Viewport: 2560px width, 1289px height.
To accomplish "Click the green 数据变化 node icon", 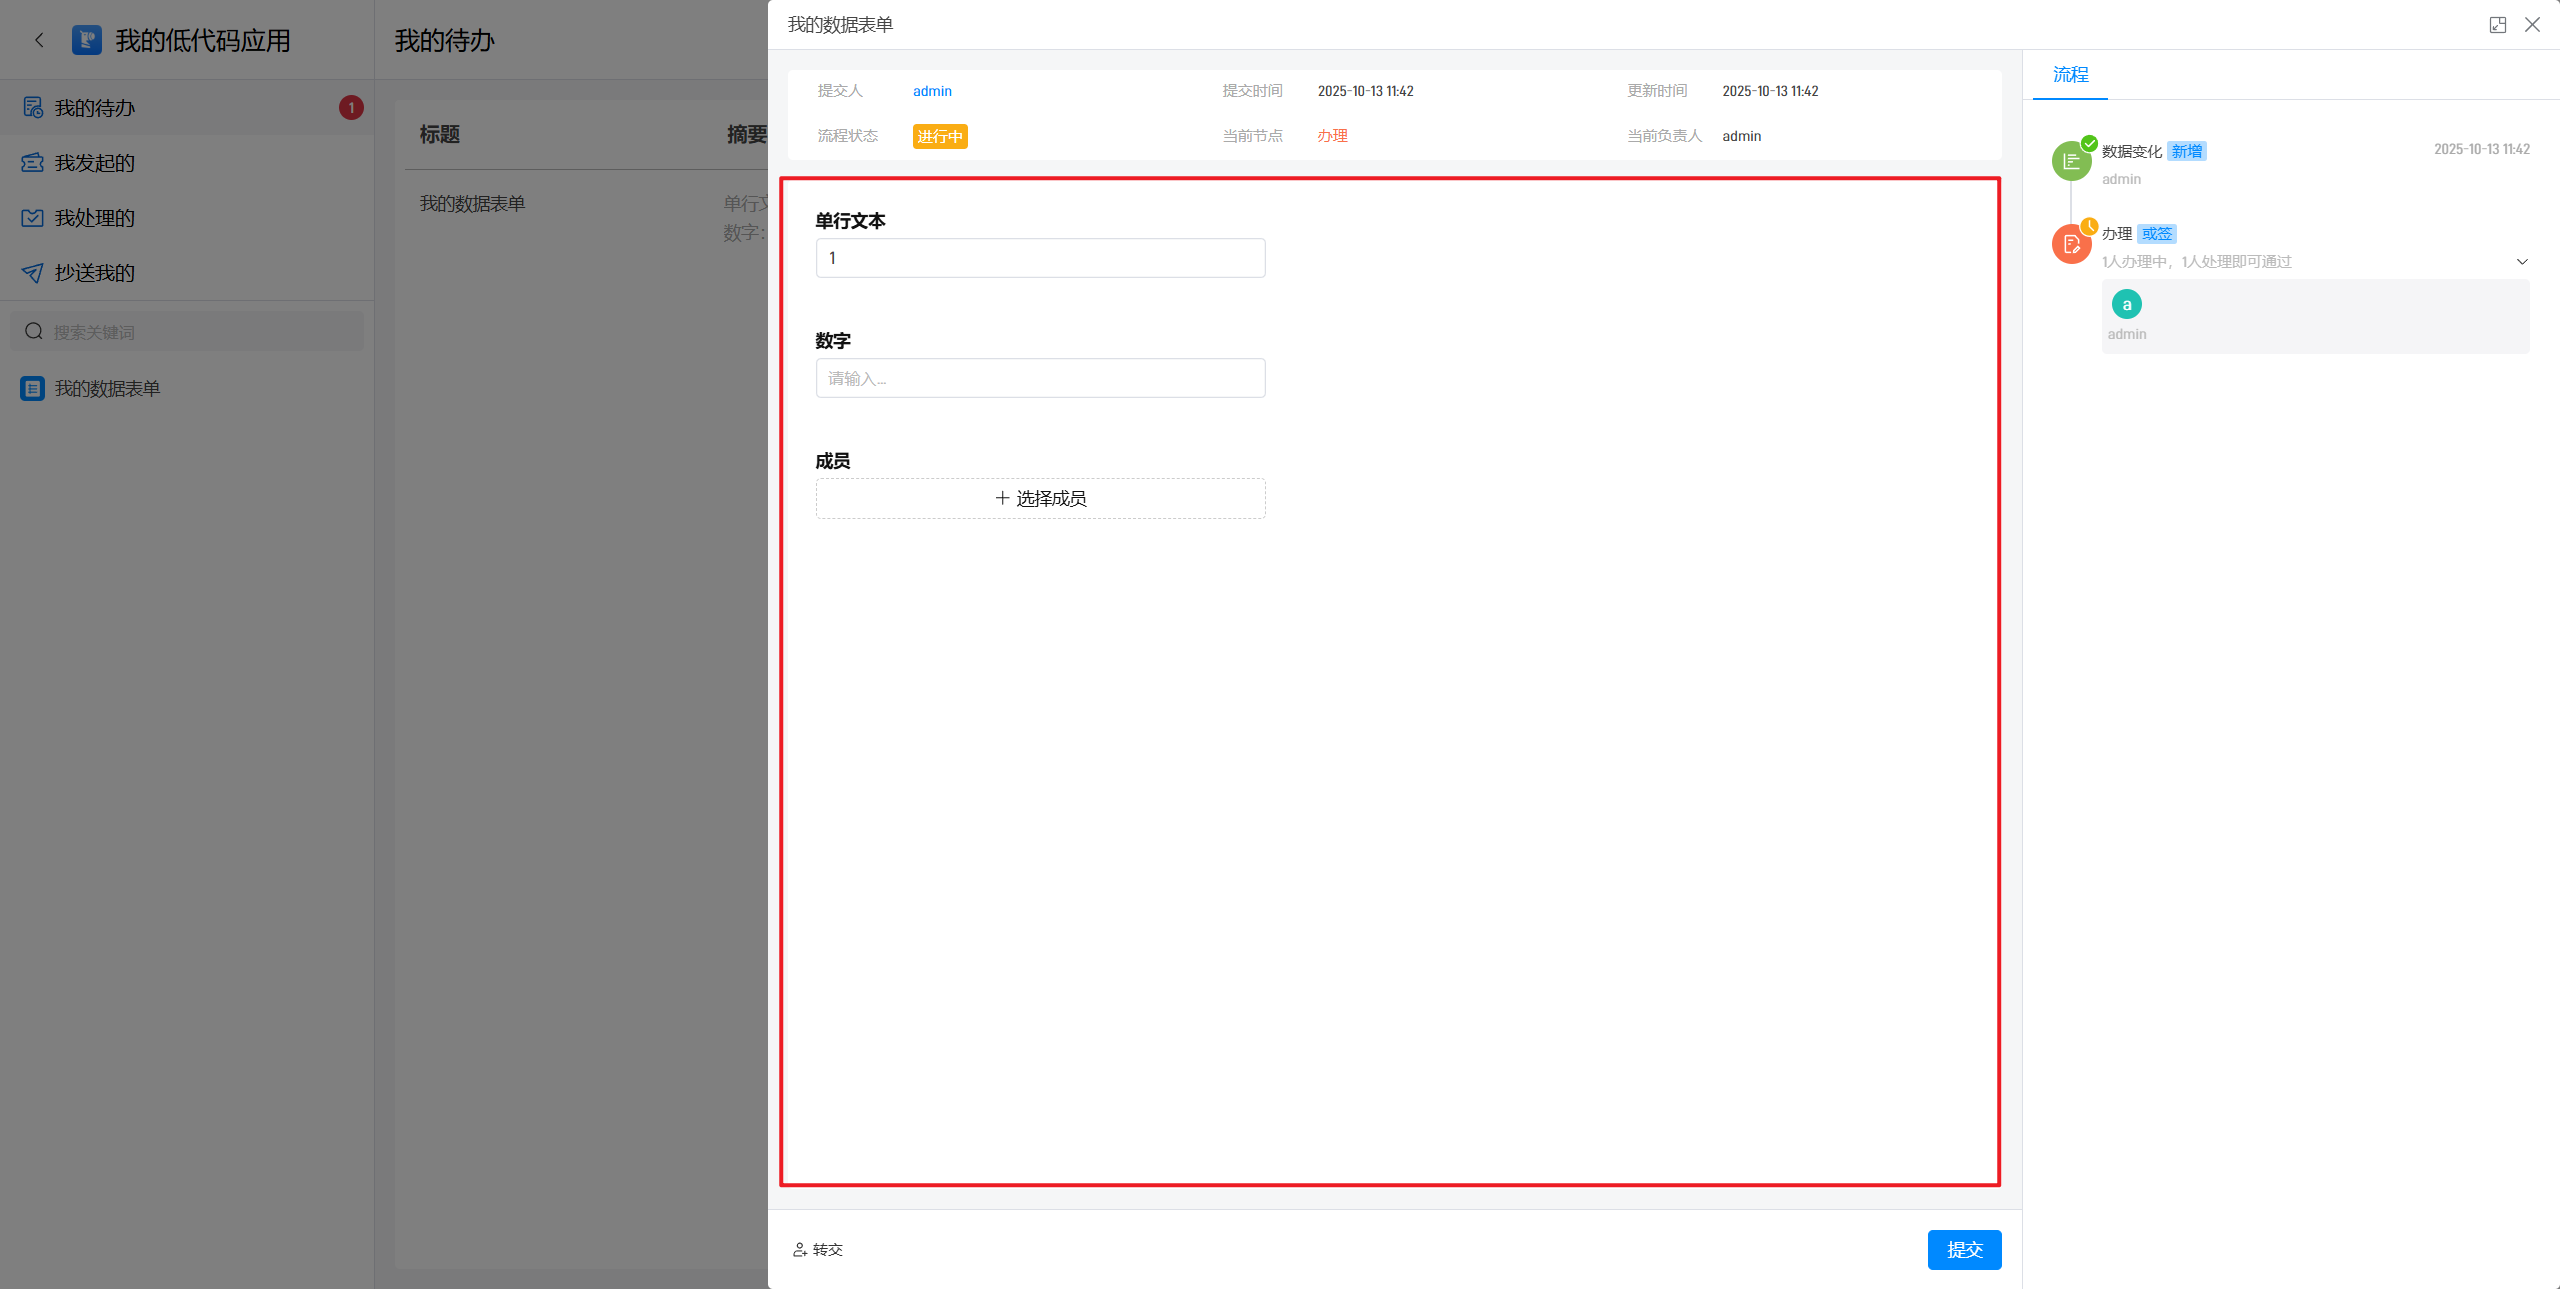I will 2071,161.
